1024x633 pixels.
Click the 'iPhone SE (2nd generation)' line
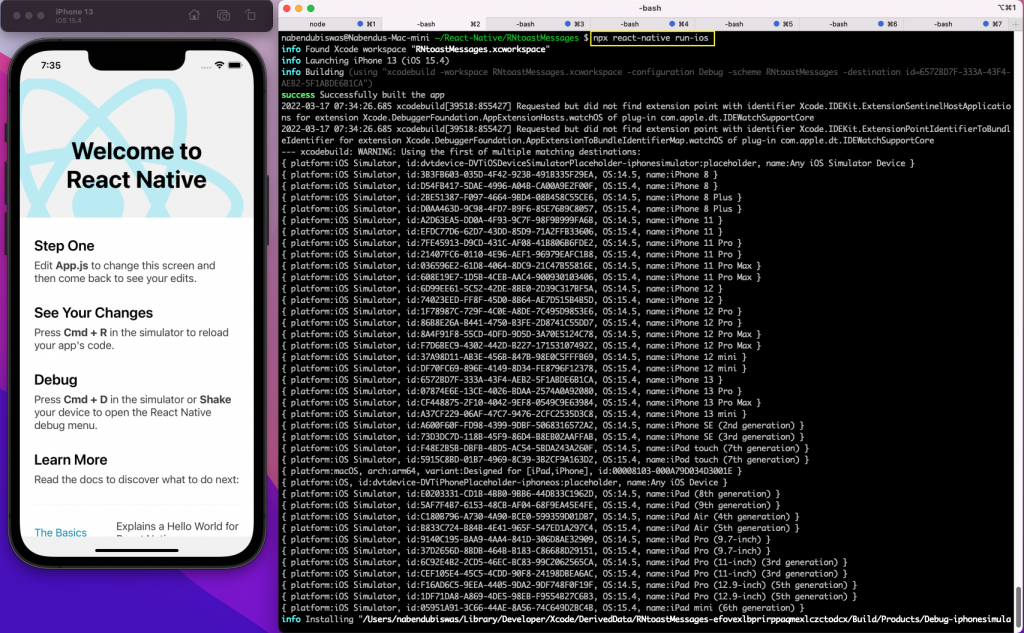pos(543,425)
